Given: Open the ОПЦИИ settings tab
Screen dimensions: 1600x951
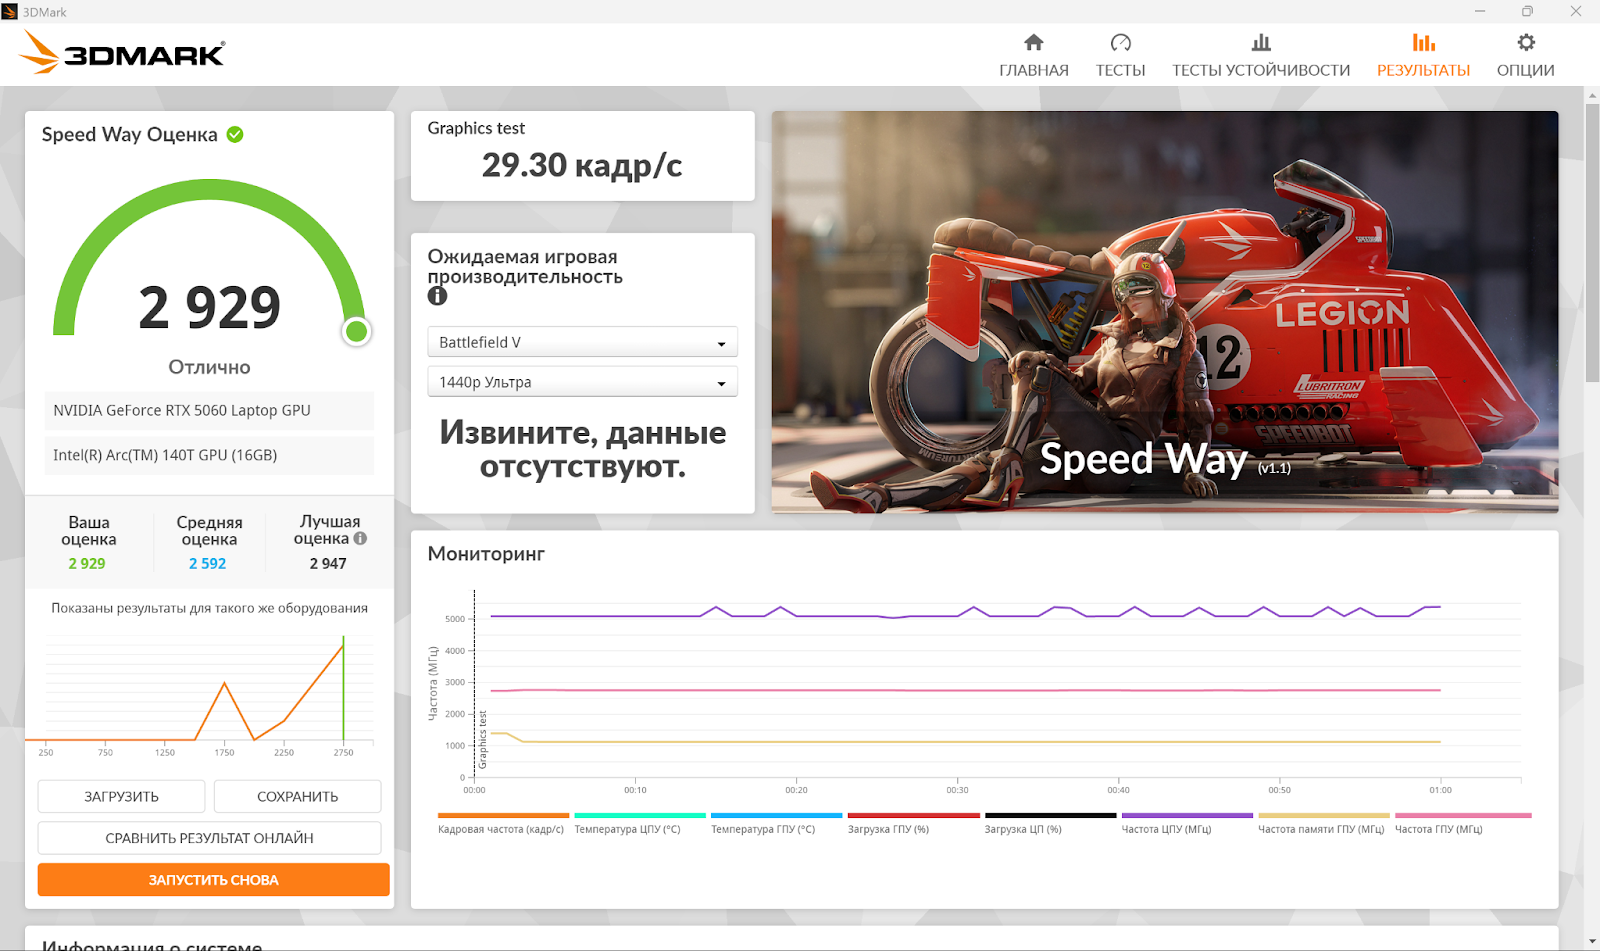Looking at the screenshot, I should (1525, 56).
